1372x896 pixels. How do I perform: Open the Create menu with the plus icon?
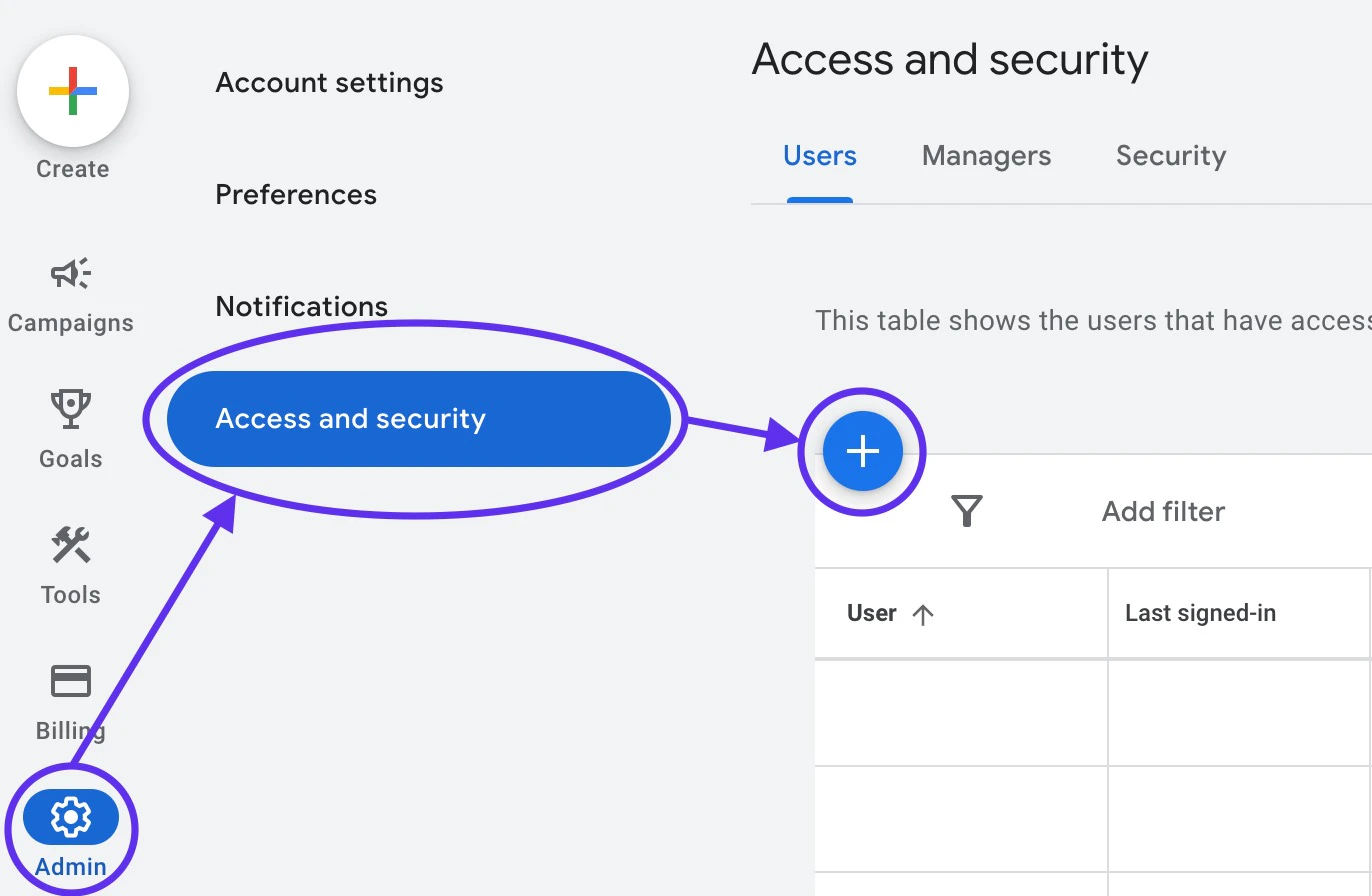[71, 90]
